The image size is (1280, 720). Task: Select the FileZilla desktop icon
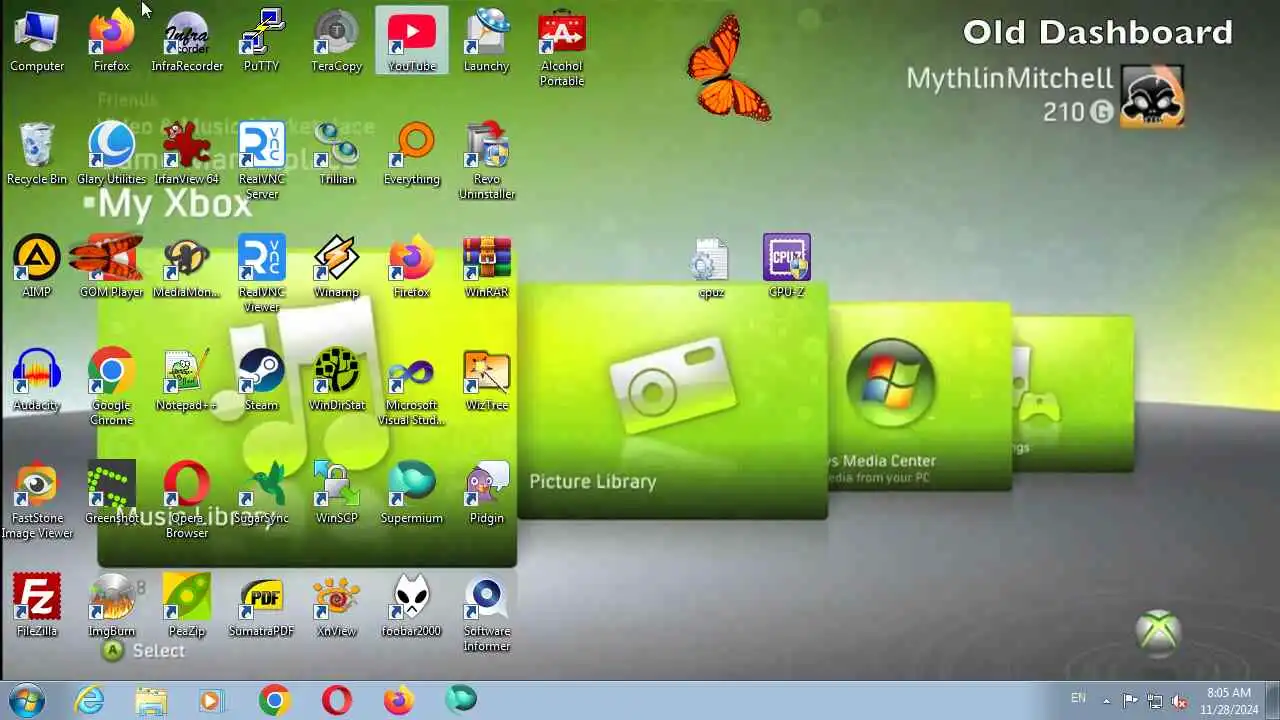(x=37, y=605)
